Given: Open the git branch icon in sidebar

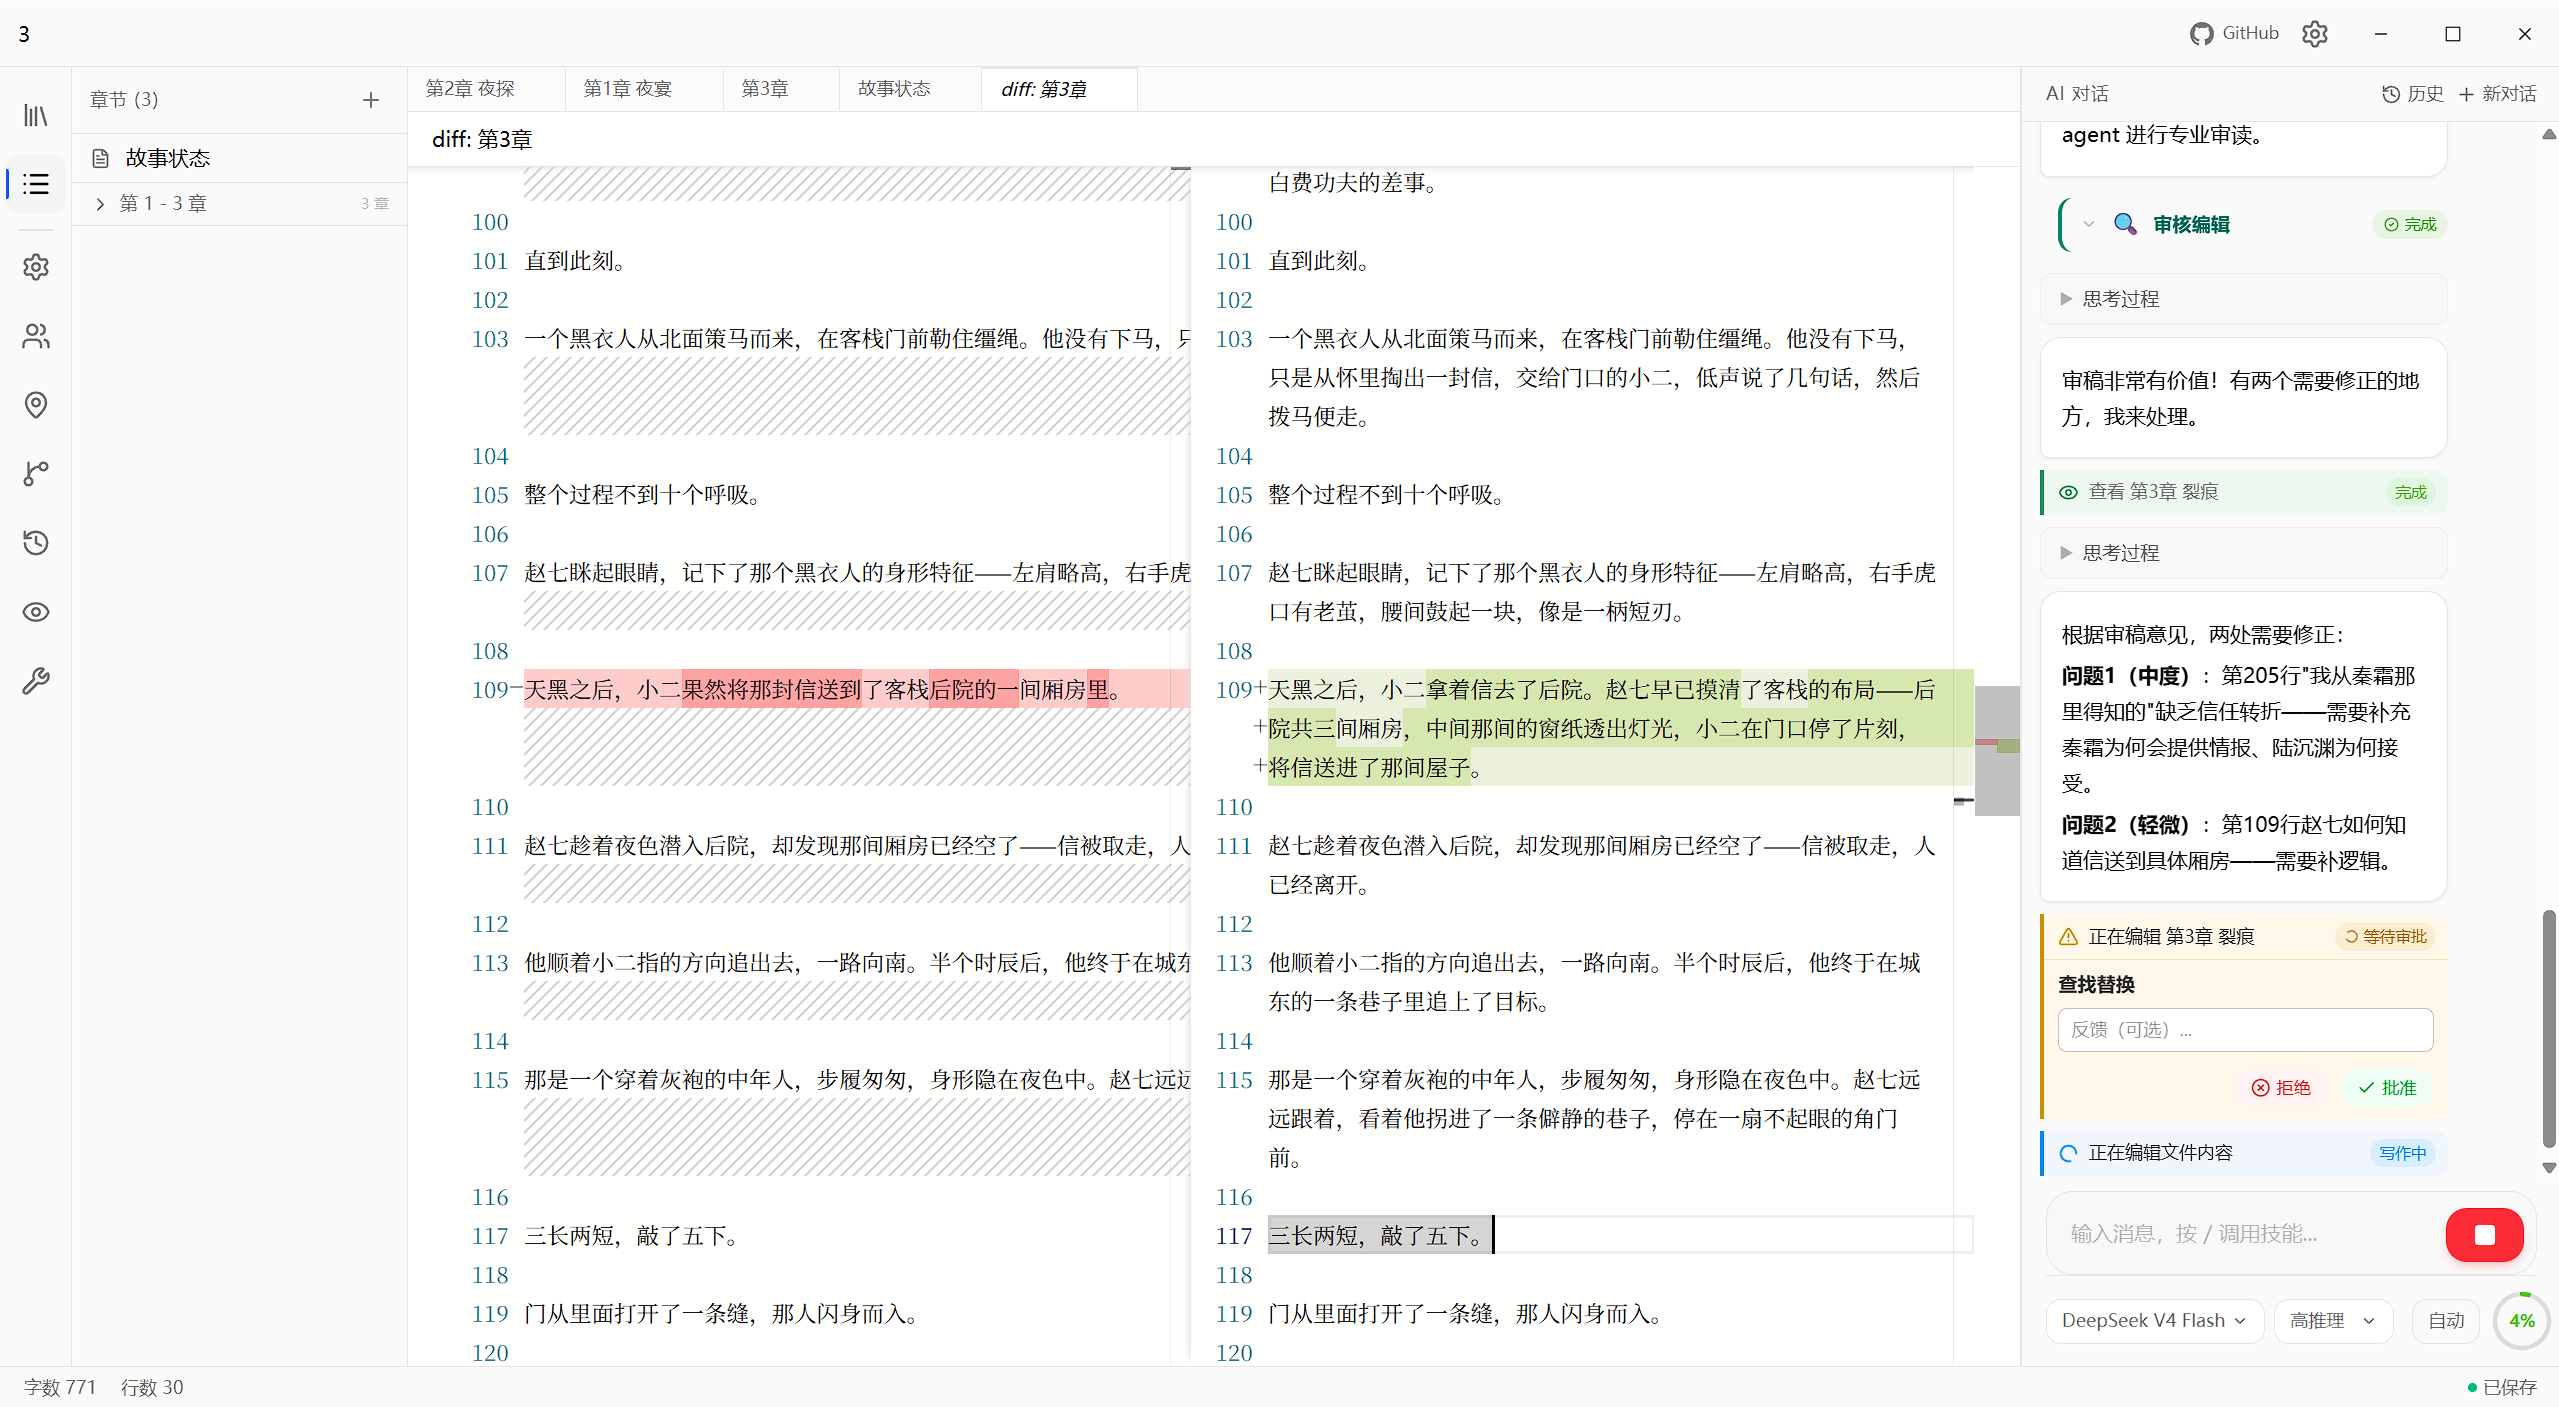Looking at the screenshot, I should (36, 474).
